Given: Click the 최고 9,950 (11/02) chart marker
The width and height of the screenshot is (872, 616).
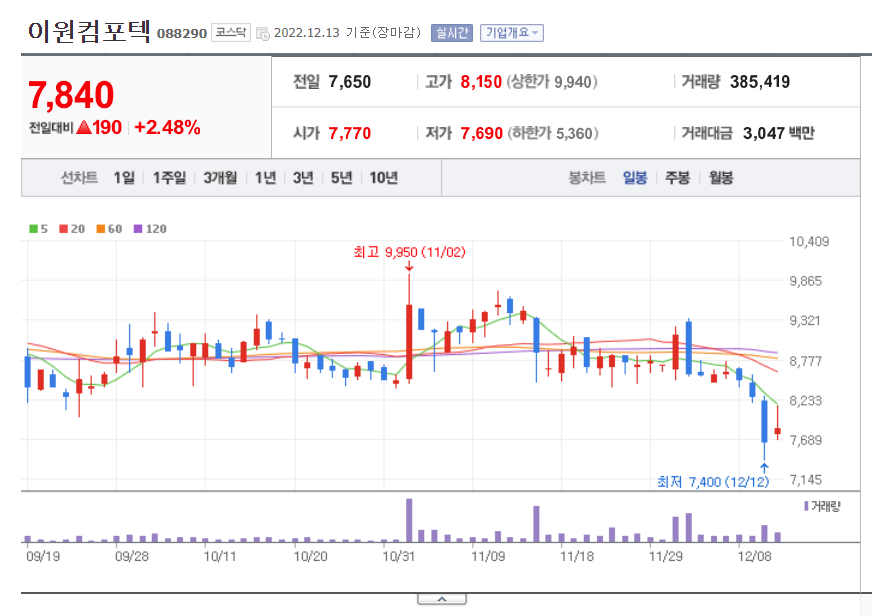Looking at the screenshot, I should tap(409, 252).
